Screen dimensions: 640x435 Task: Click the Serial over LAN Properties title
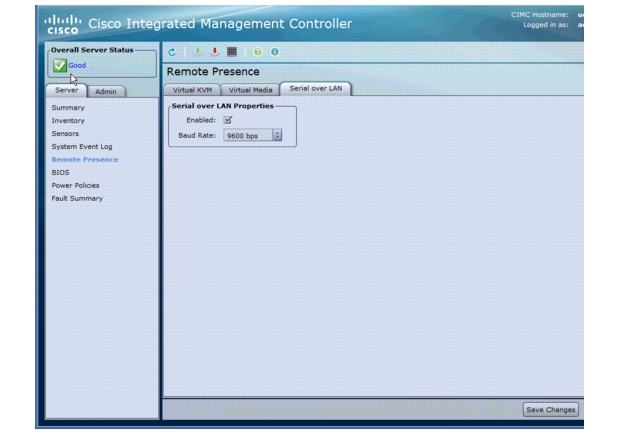pyautogui.click(x=222, y=106)
